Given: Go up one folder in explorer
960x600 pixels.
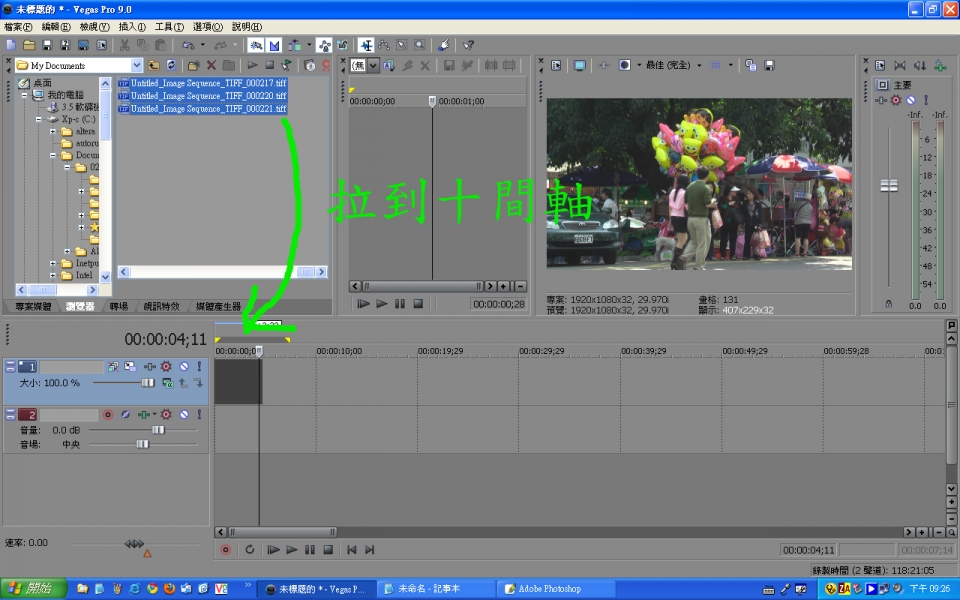Looking at the screenshot, I should coord(154,65).
